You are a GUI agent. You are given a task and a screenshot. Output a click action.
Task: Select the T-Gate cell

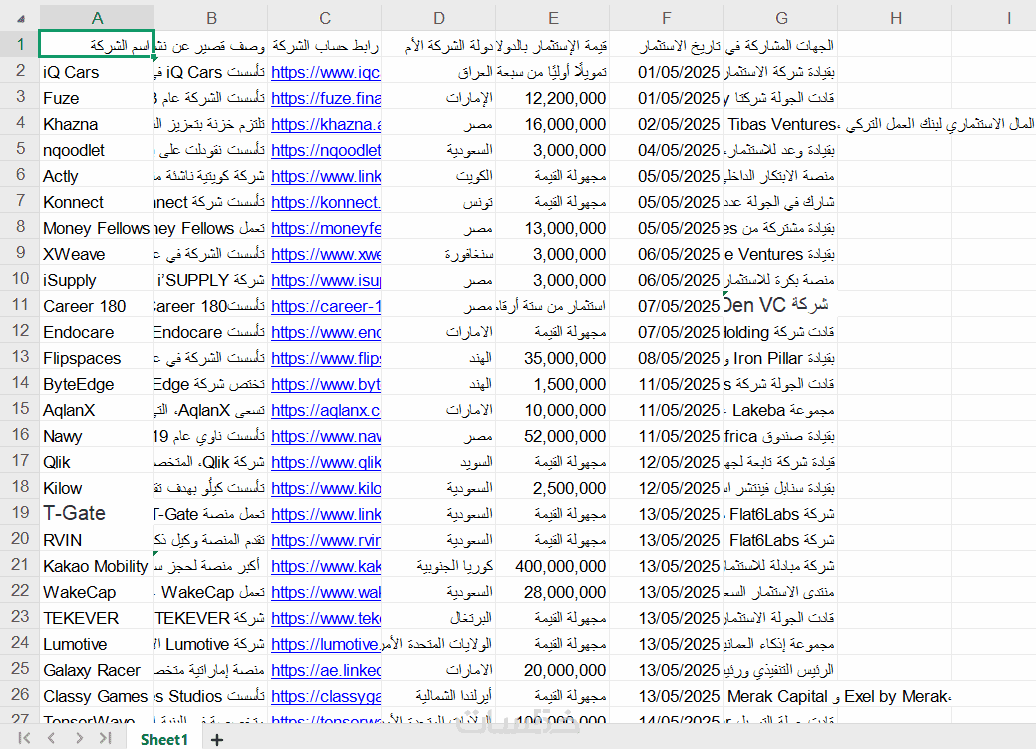point(97,513)
